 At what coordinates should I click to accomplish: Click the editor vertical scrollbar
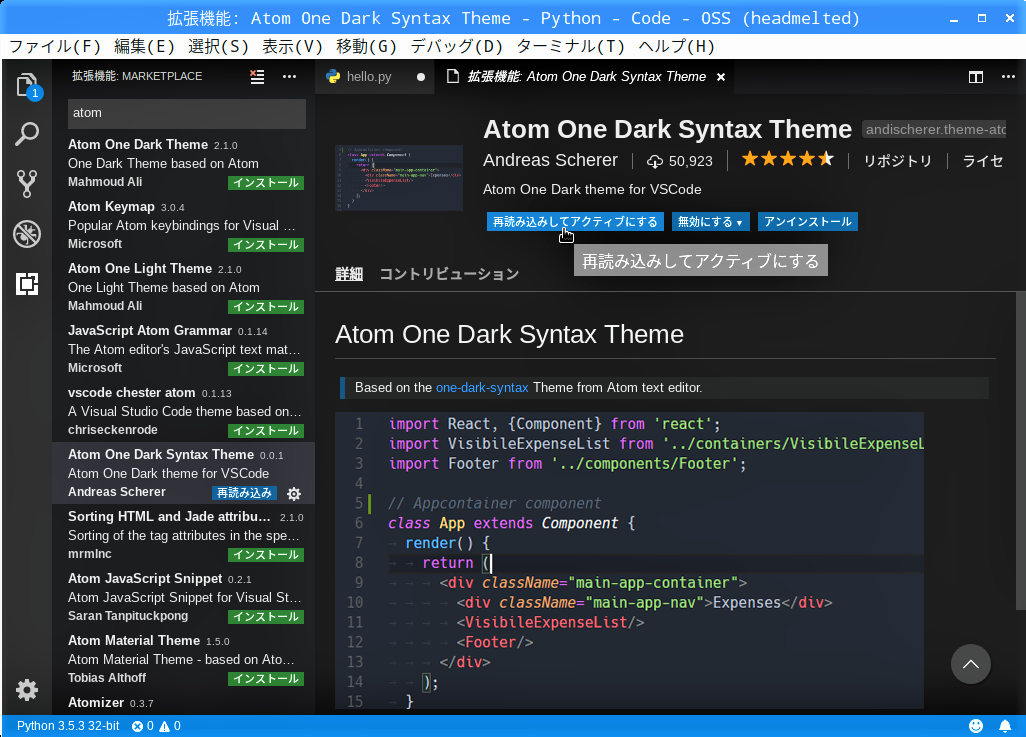point(1020,452)
